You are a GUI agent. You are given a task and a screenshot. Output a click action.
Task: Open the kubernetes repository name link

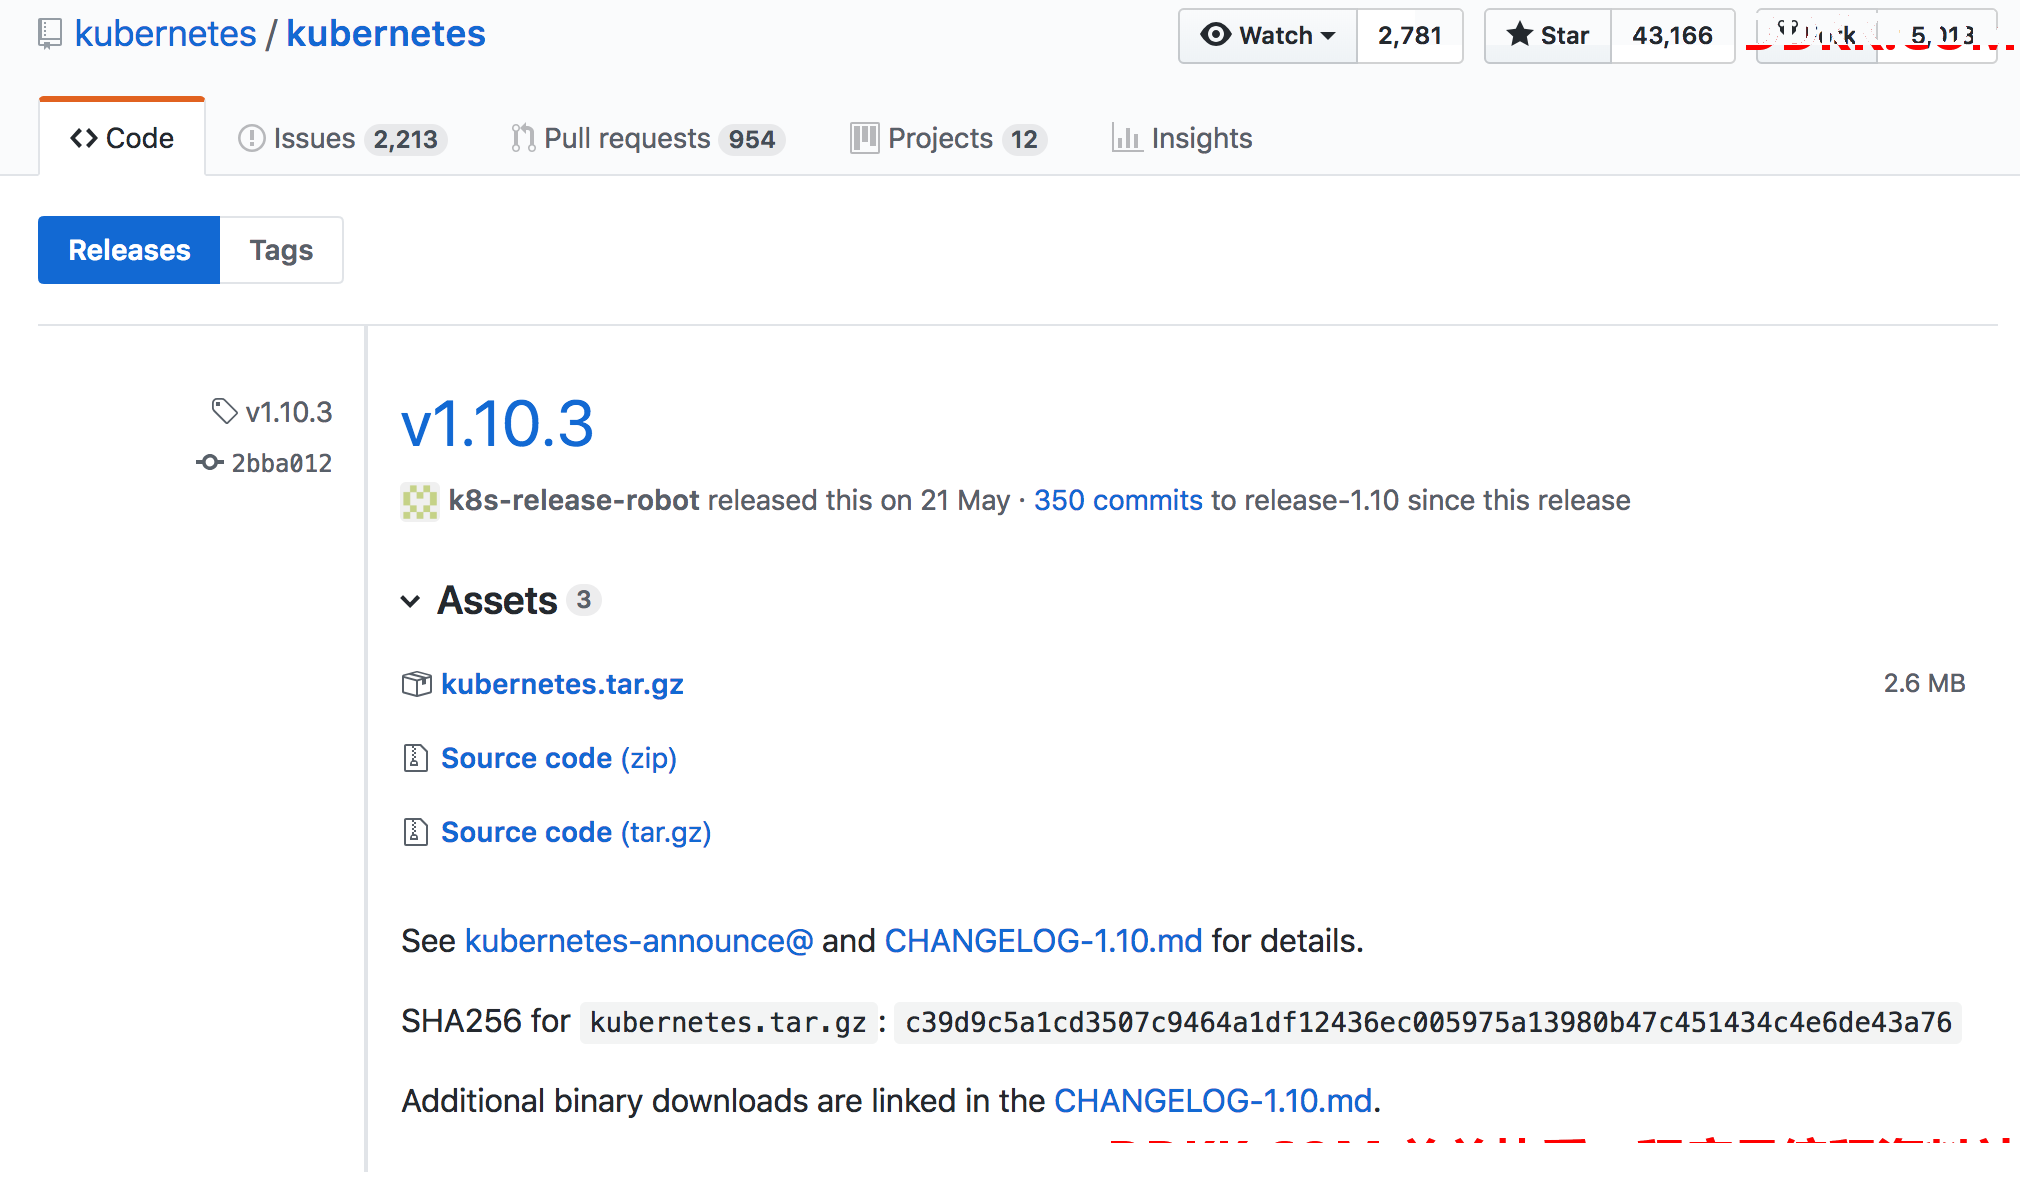(386, 34)
